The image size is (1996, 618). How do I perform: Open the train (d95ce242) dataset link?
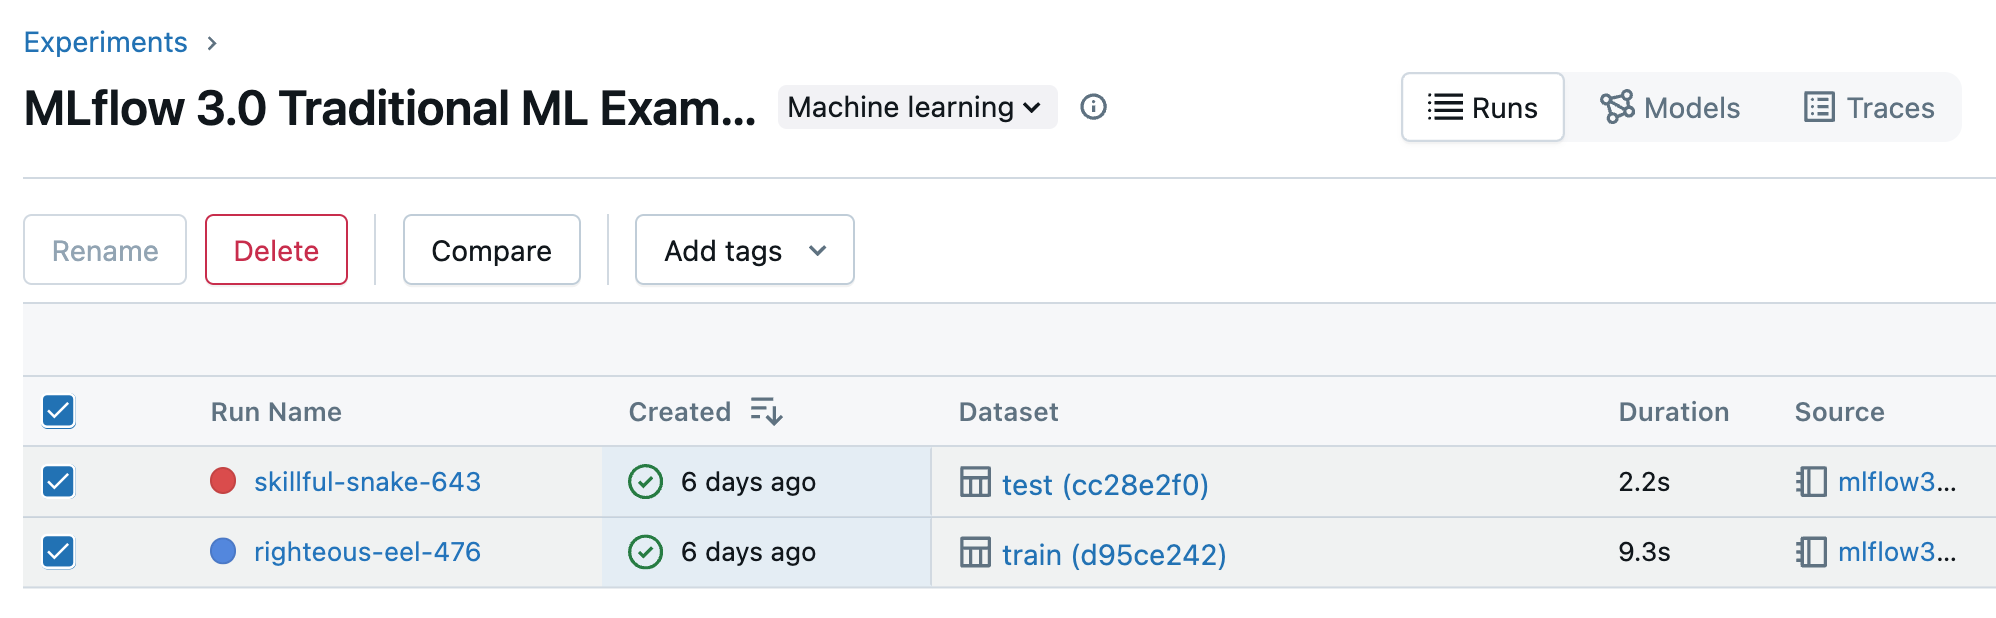1113,554
